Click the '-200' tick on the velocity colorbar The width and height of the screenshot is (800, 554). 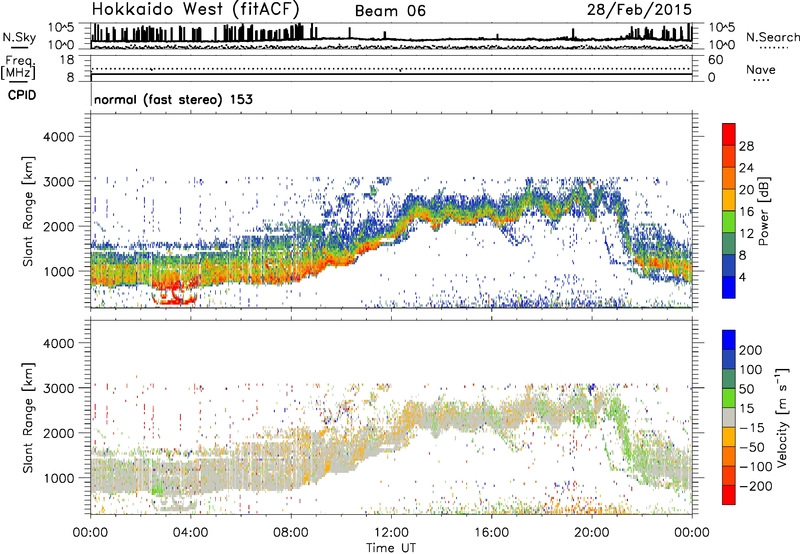(756, 486)
